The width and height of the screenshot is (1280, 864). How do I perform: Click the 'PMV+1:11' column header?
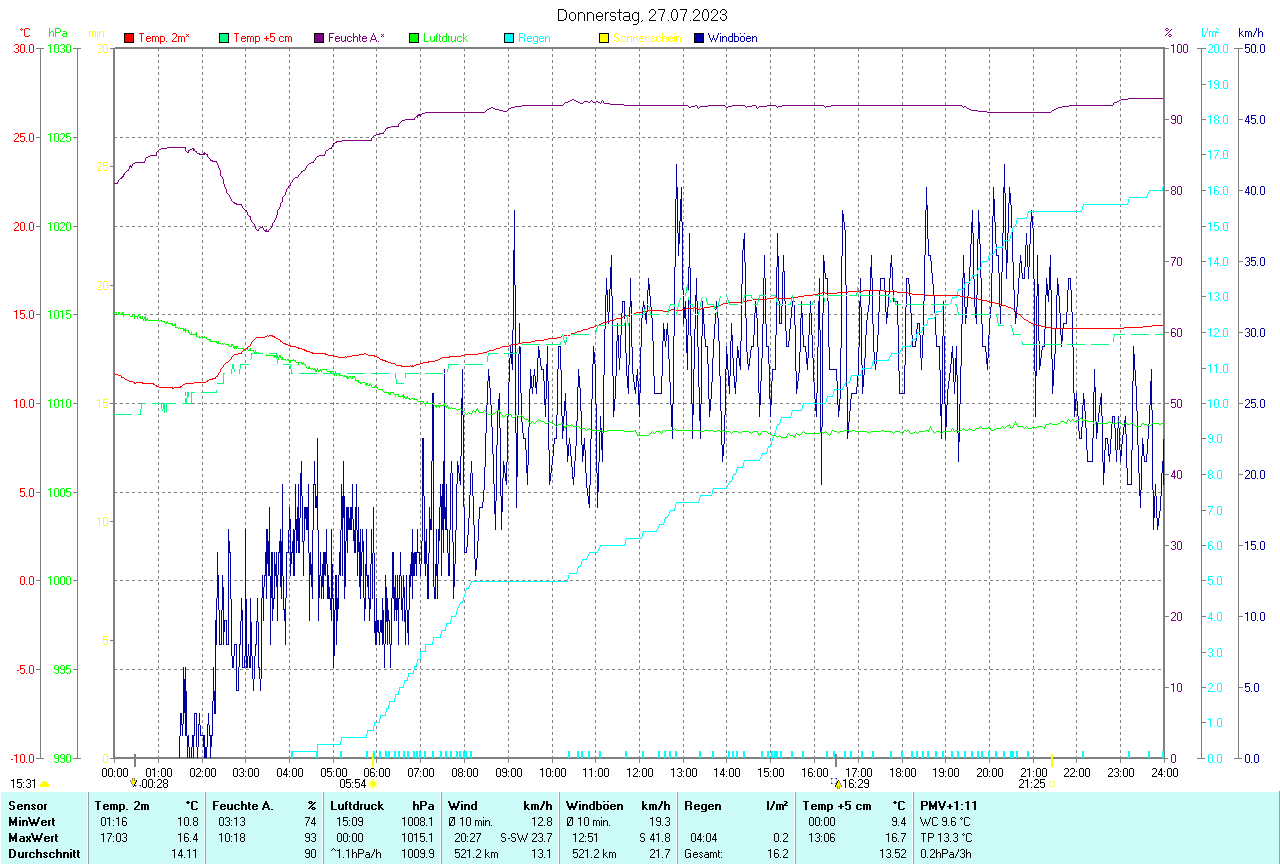click(x=949, y=805)
